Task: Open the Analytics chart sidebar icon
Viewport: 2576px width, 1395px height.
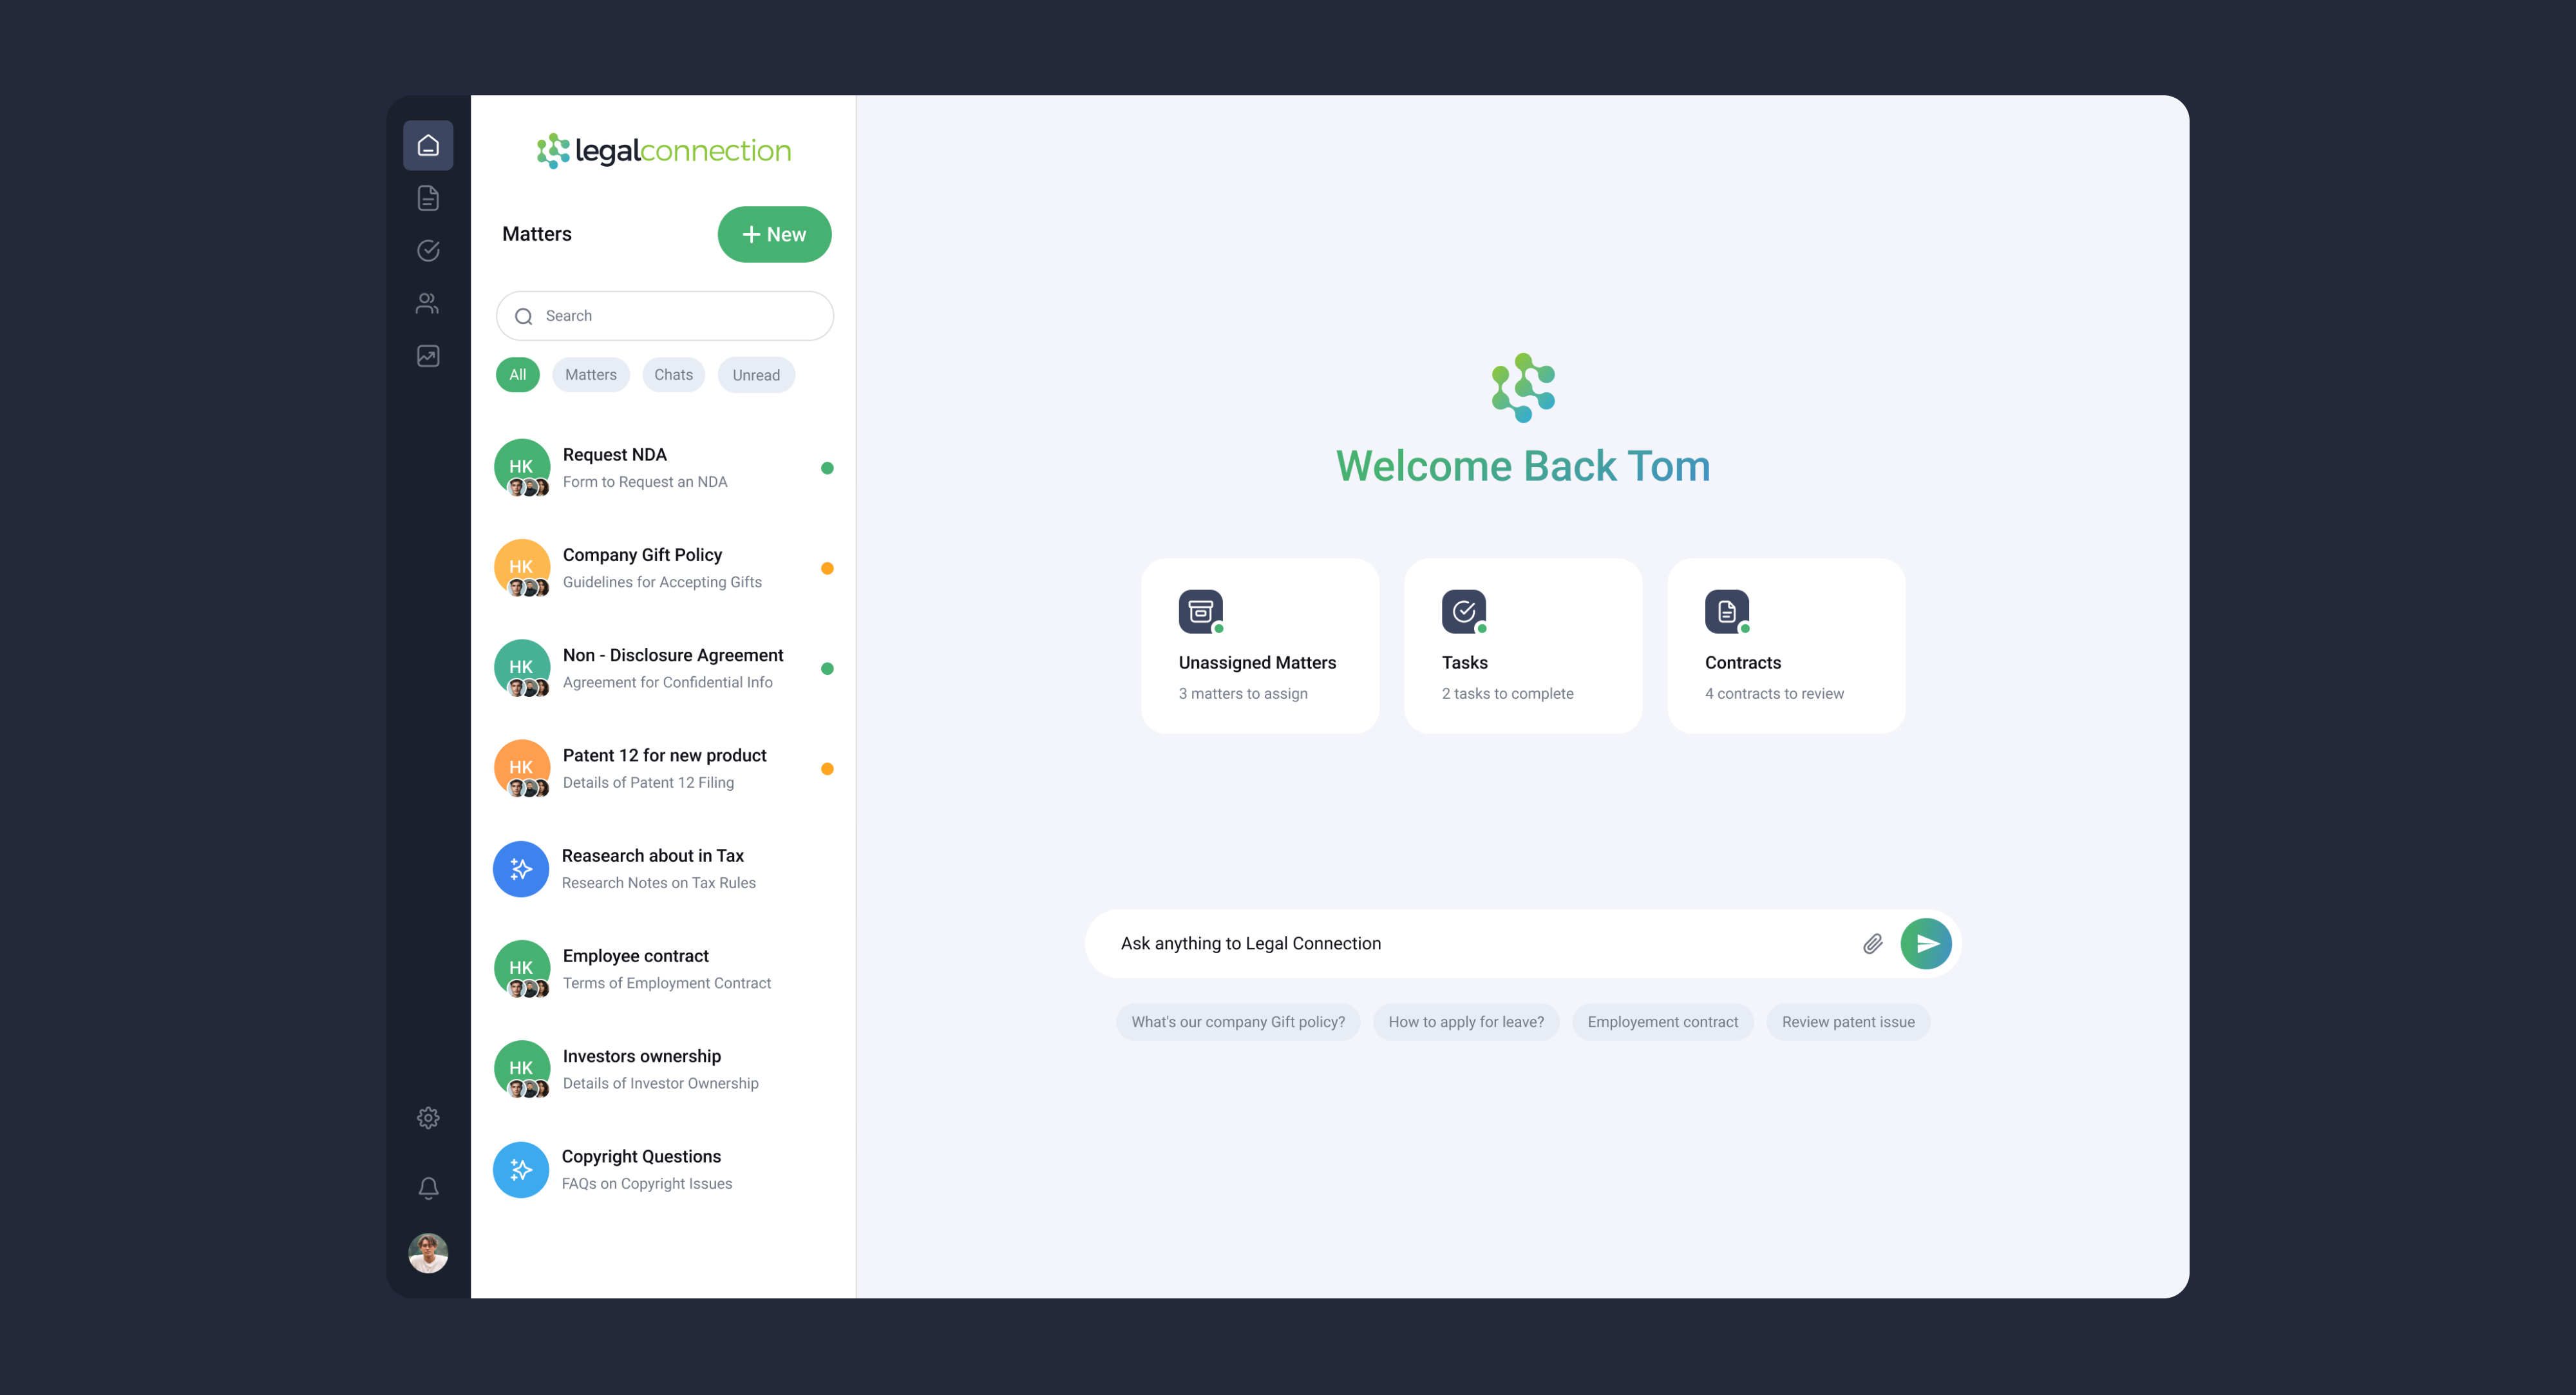Action: (x=428, y=356)
